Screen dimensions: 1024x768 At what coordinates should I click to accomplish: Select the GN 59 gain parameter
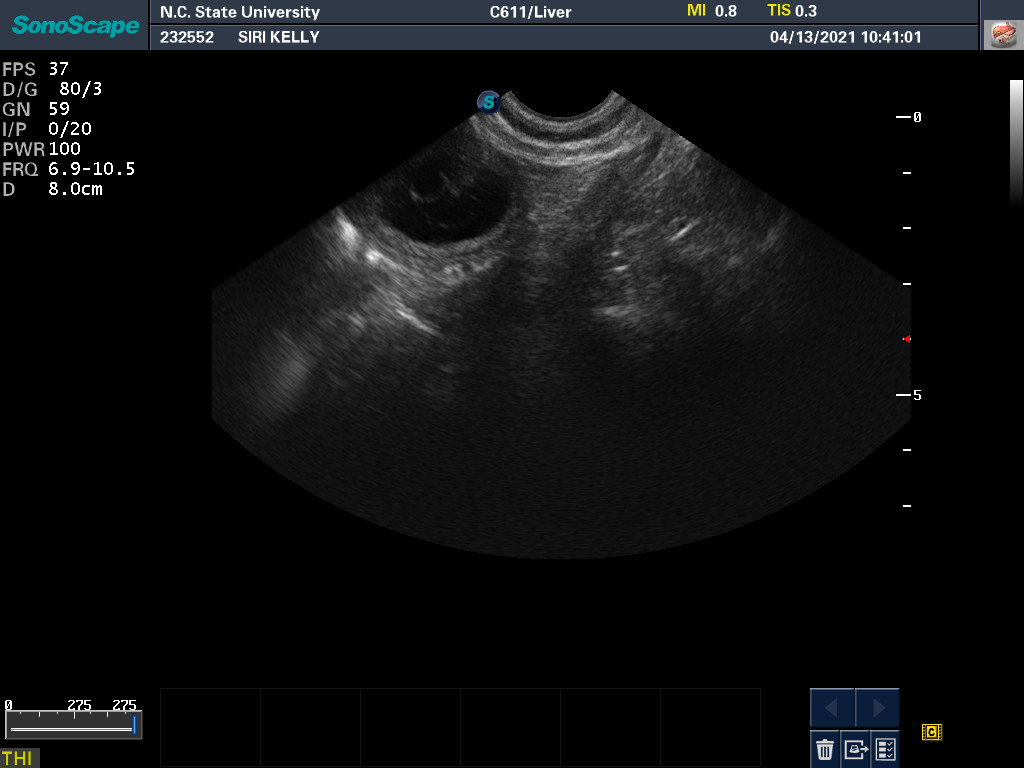[36, 109]
